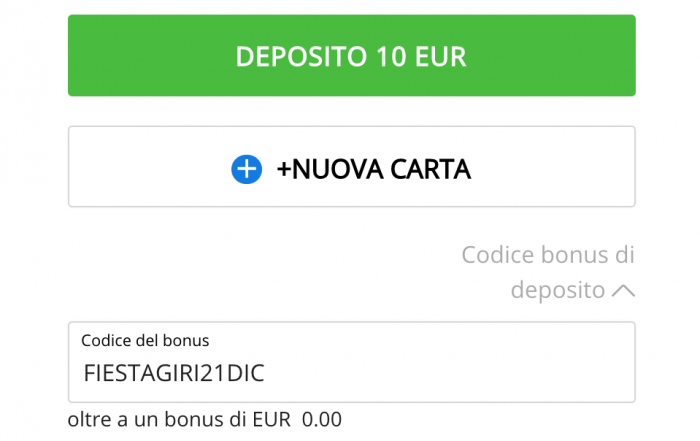Click the entered code FIESTAGIRI21DIC
Screen dimensions: 700x441
[x=174, y=373]
